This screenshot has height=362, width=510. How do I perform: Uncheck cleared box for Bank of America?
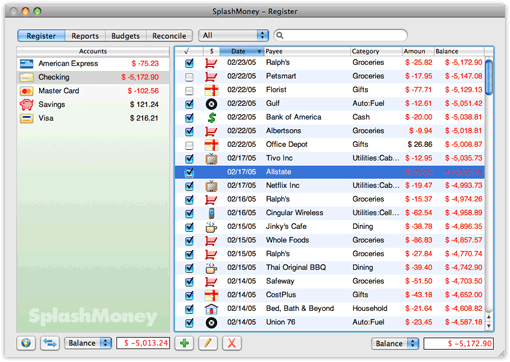(189, 118)
